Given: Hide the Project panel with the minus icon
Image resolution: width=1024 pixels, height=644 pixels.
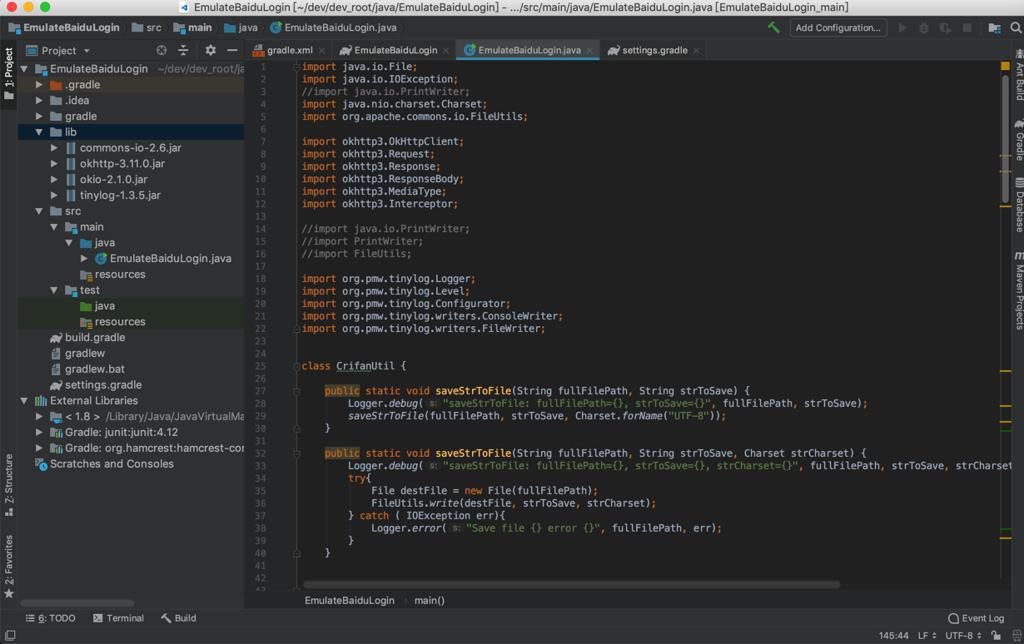Looking at the screenshot, I should click(x=232, y=50).
